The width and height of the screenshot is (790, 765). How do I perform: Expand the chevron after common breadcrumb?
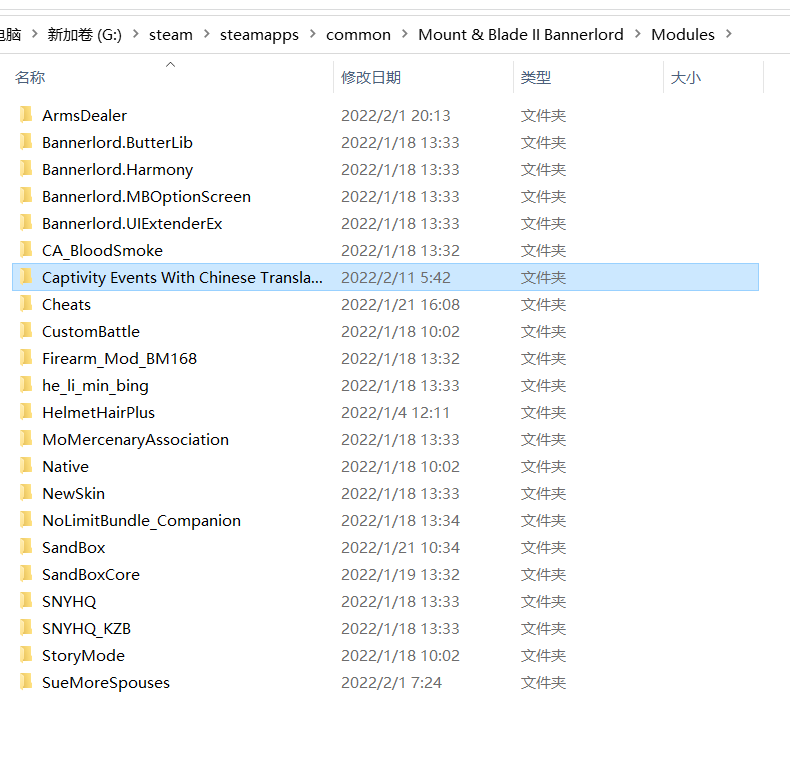405,34
